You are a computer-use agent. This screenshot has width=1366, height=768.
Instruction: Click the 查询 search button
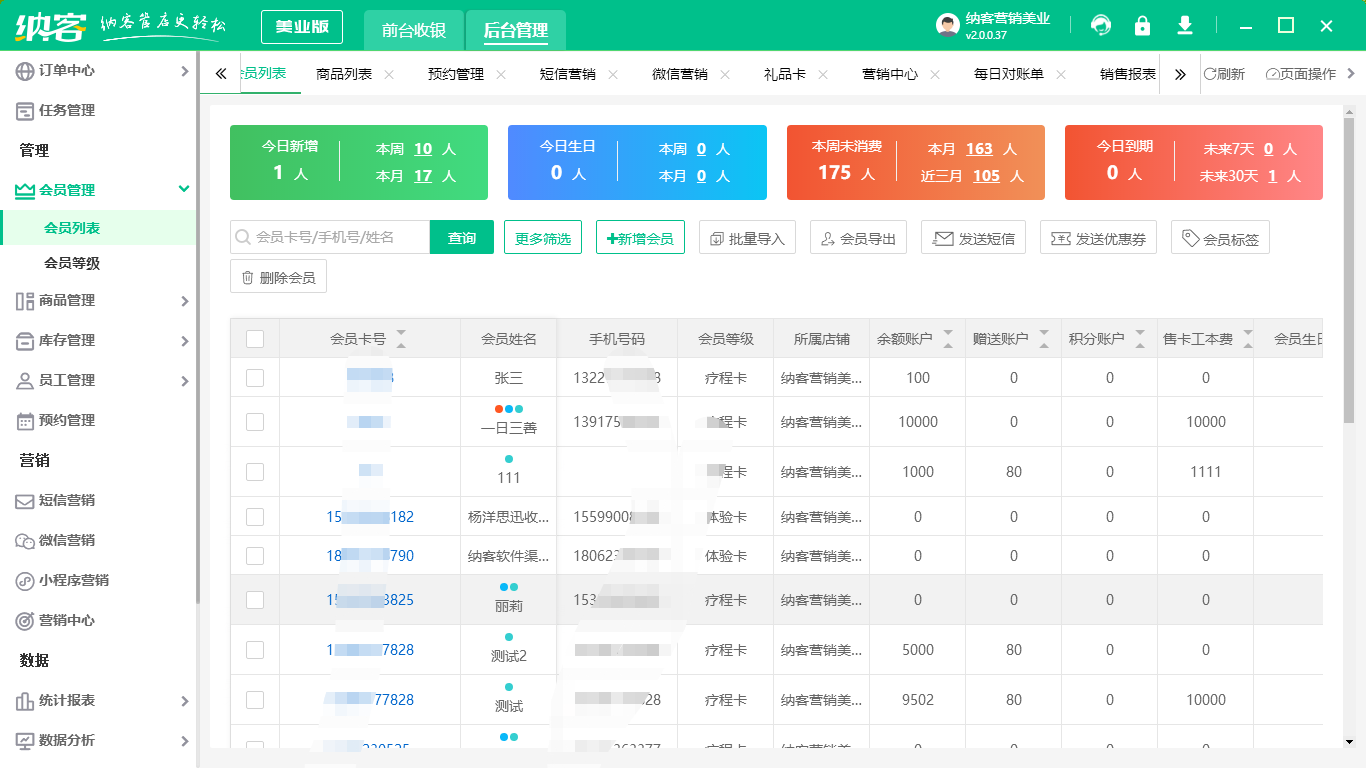pos(461,237)
